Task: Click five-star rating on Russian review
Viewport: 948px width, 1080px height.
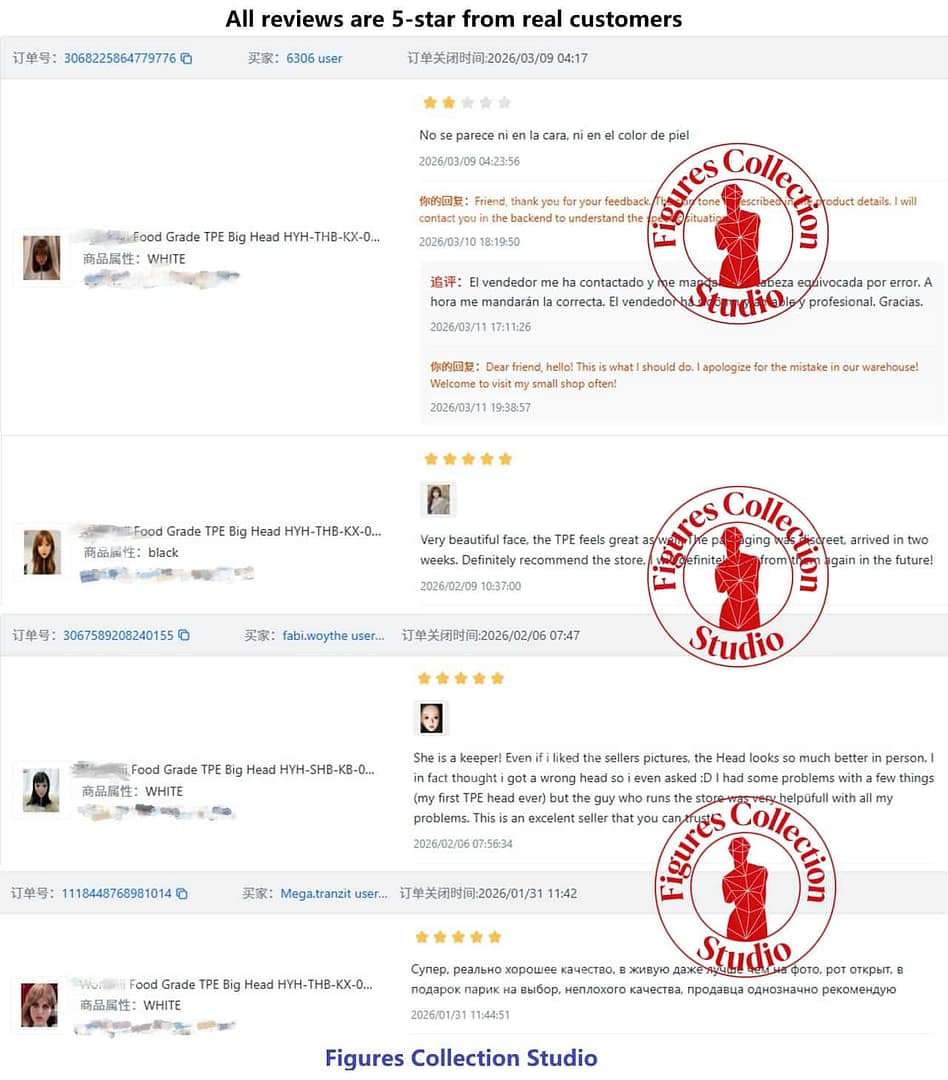Action: [458, 937]
